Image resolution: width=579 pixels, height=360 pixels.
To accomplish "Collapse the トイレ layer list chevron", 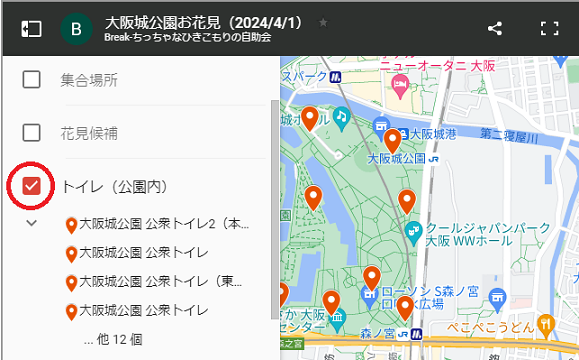I will 32,223.
